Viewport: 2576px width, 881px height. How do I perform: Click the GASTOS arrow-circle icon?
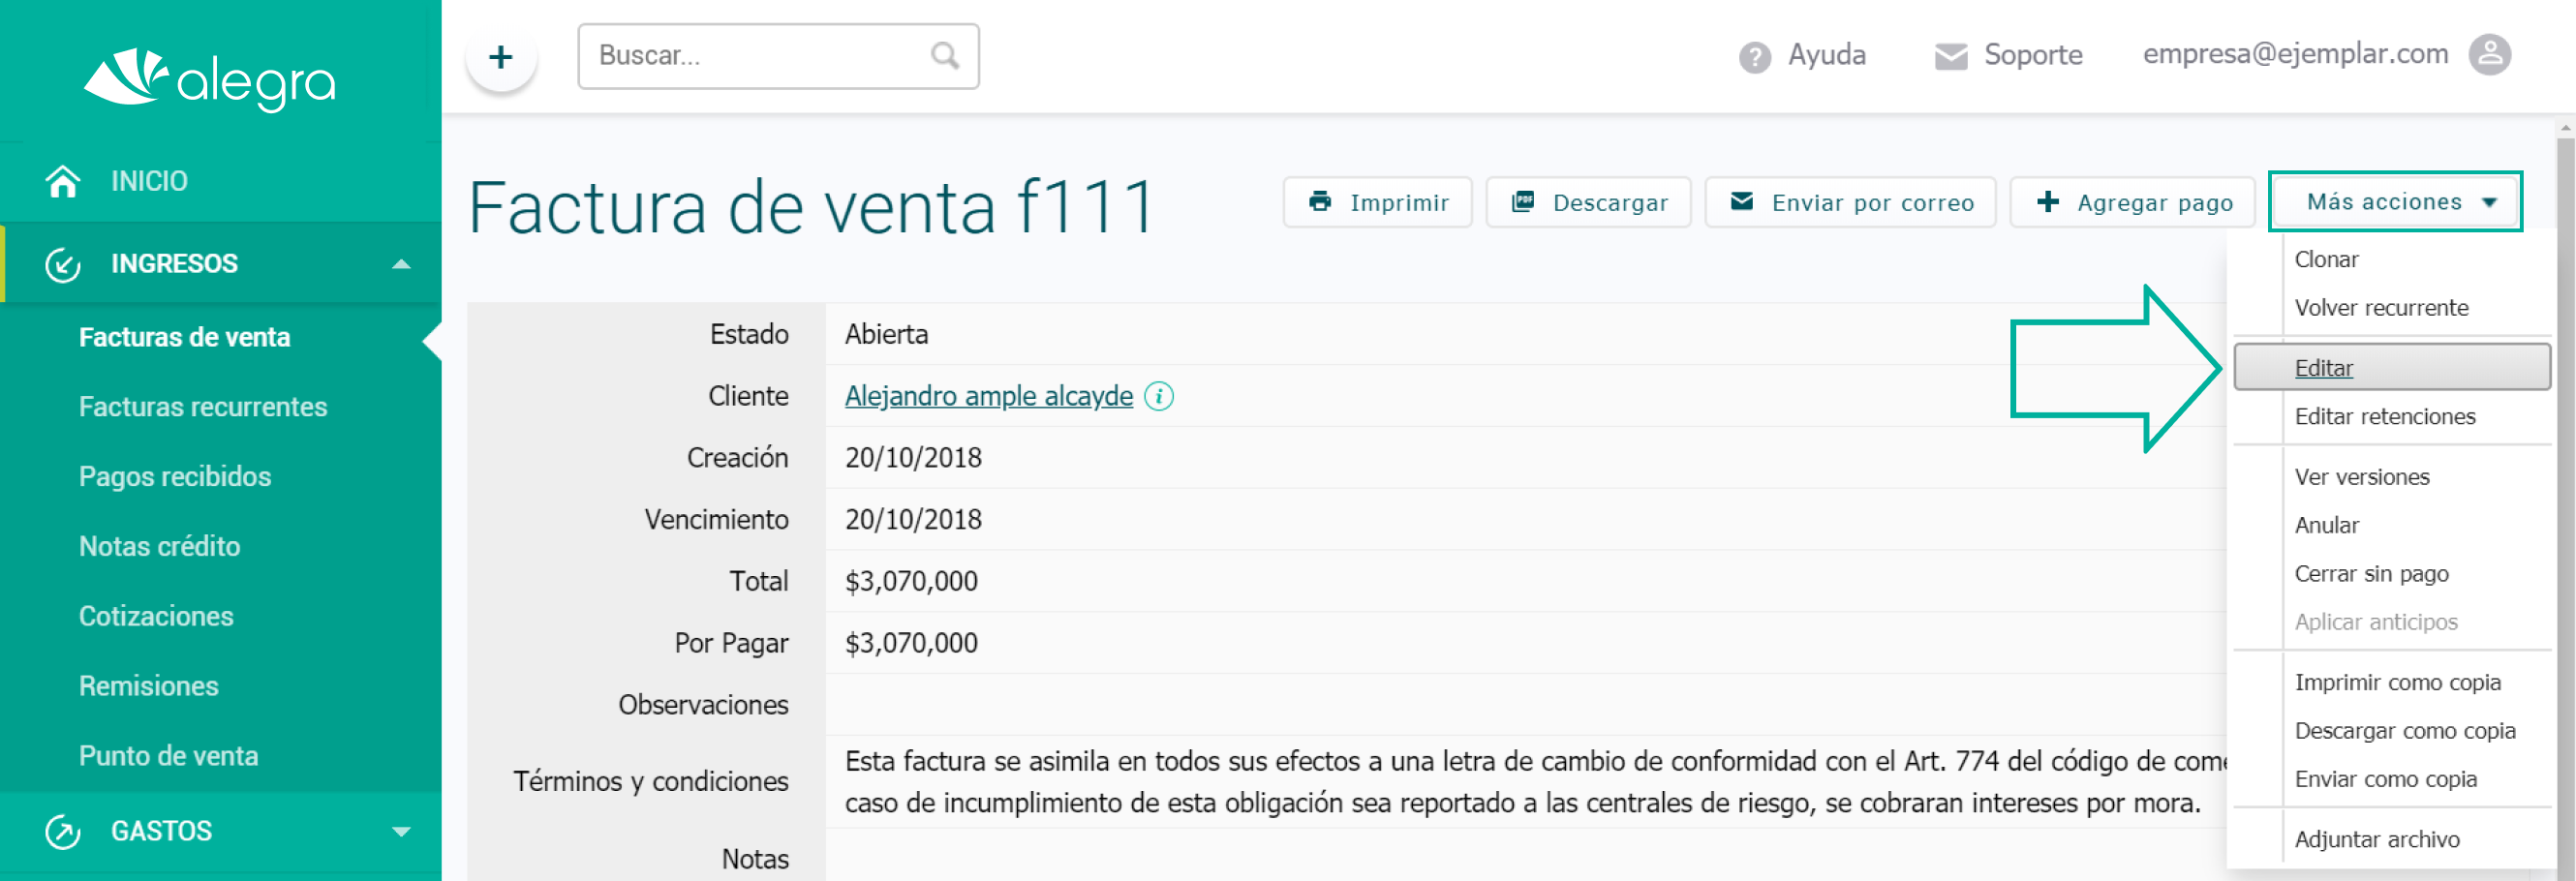[63, 831]
